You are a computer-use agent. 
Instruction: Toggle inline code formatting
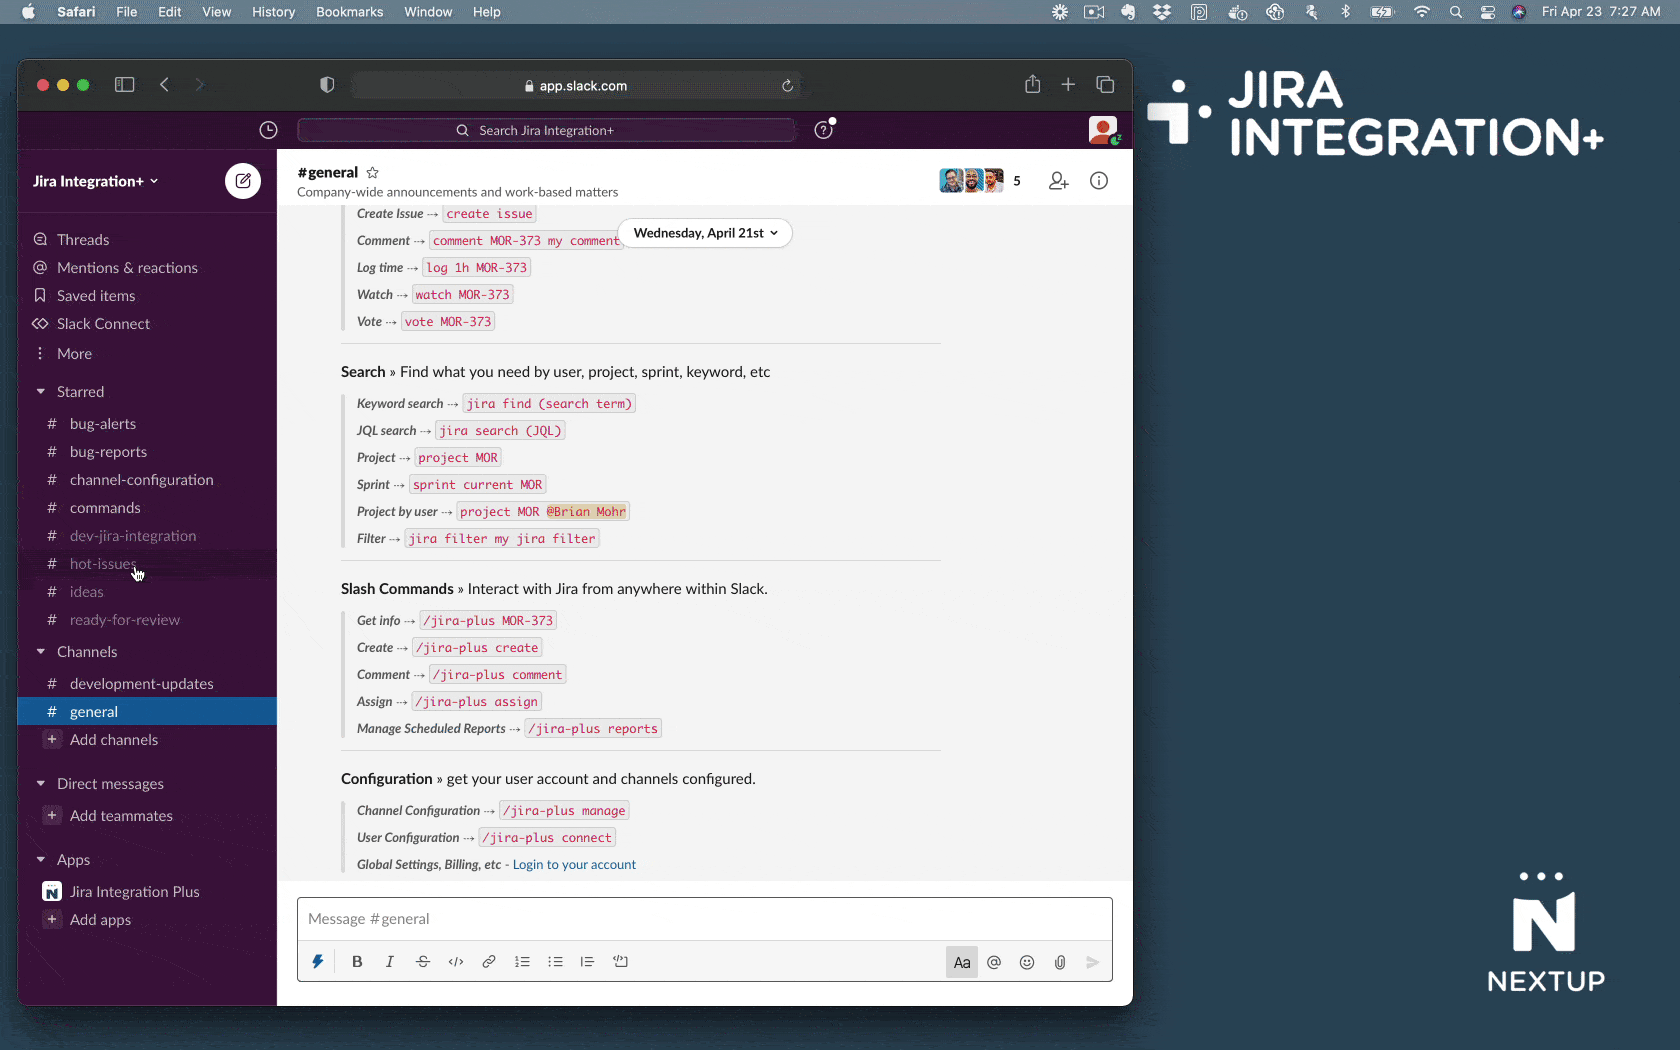pyautogui.click(x=456, y=962)
